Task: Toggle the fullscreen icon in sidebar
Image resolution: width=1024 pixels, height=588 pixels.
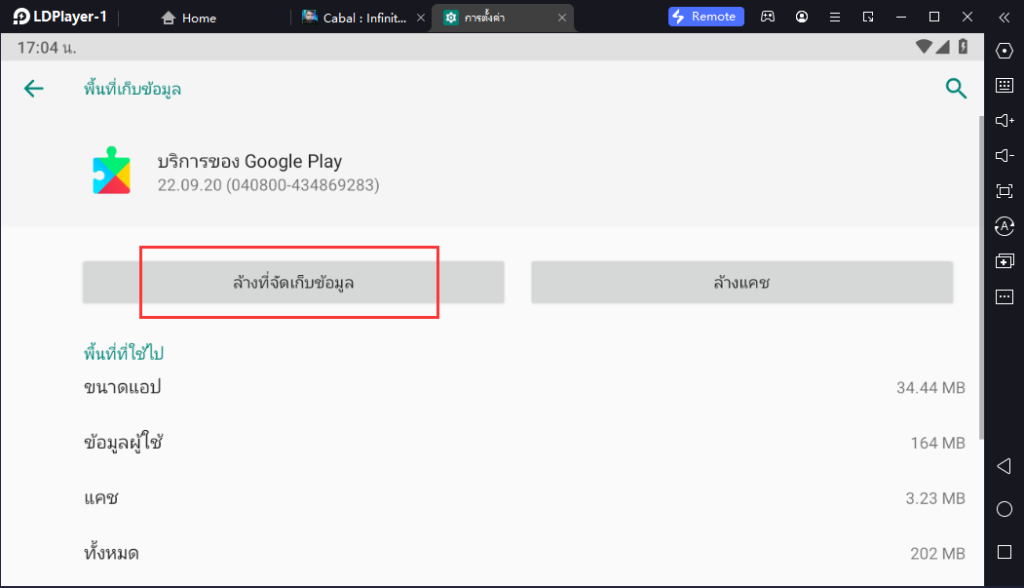Action: [1004, 191]
